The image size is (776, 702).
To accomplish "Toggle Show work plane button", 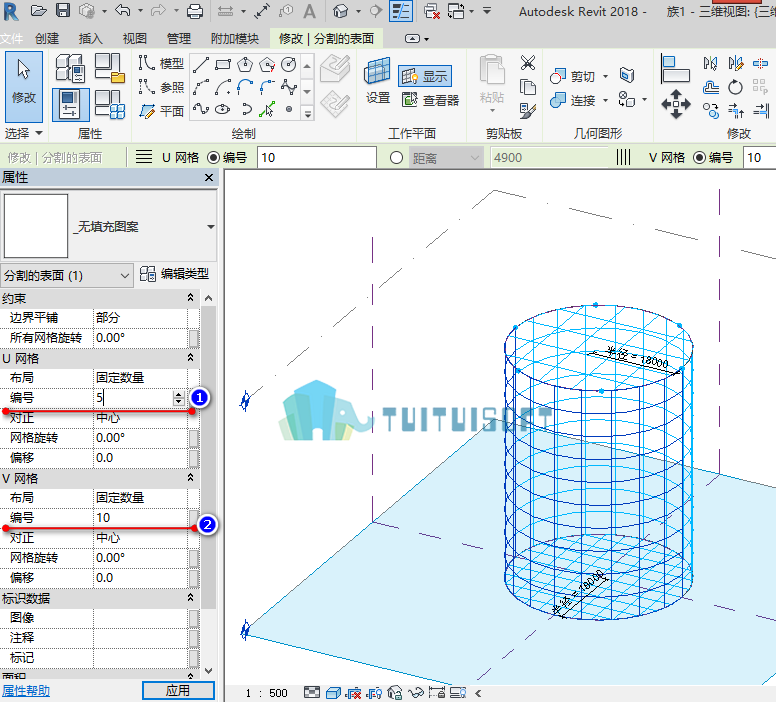I will [425, 76].
